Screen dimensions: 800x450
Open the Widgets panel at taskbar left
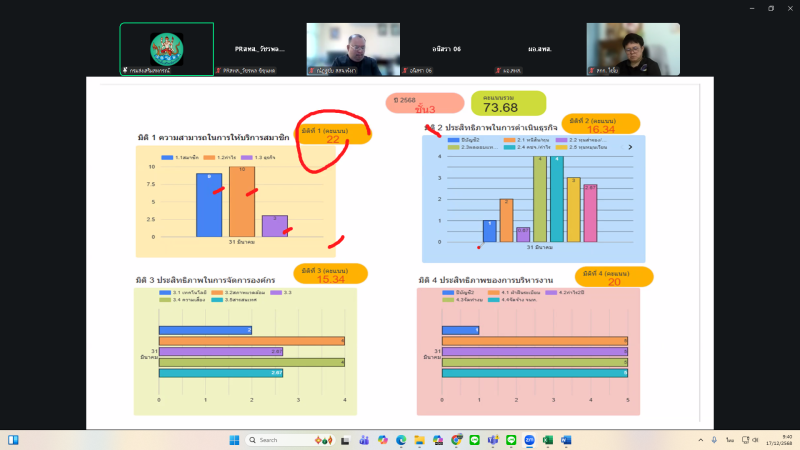(x=13, y=440)
